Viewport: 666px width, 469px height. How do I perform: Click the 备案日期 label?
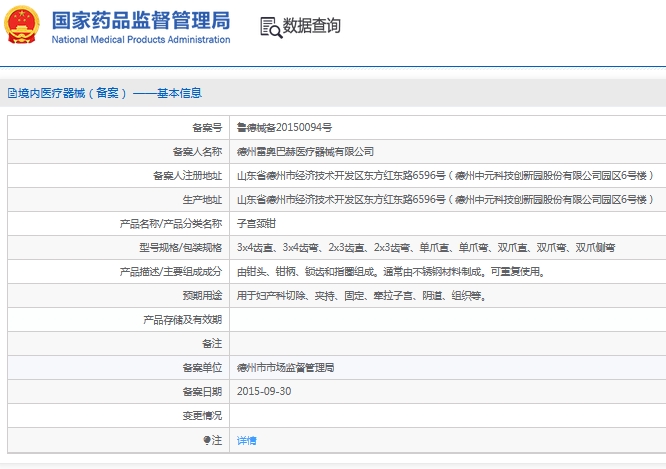[202, 391]
